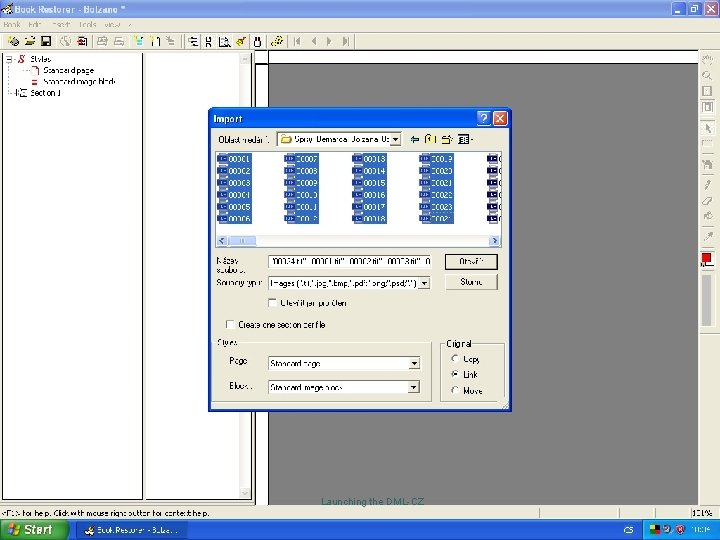Select the pencil tool in right toolbar

coord(707,185)
